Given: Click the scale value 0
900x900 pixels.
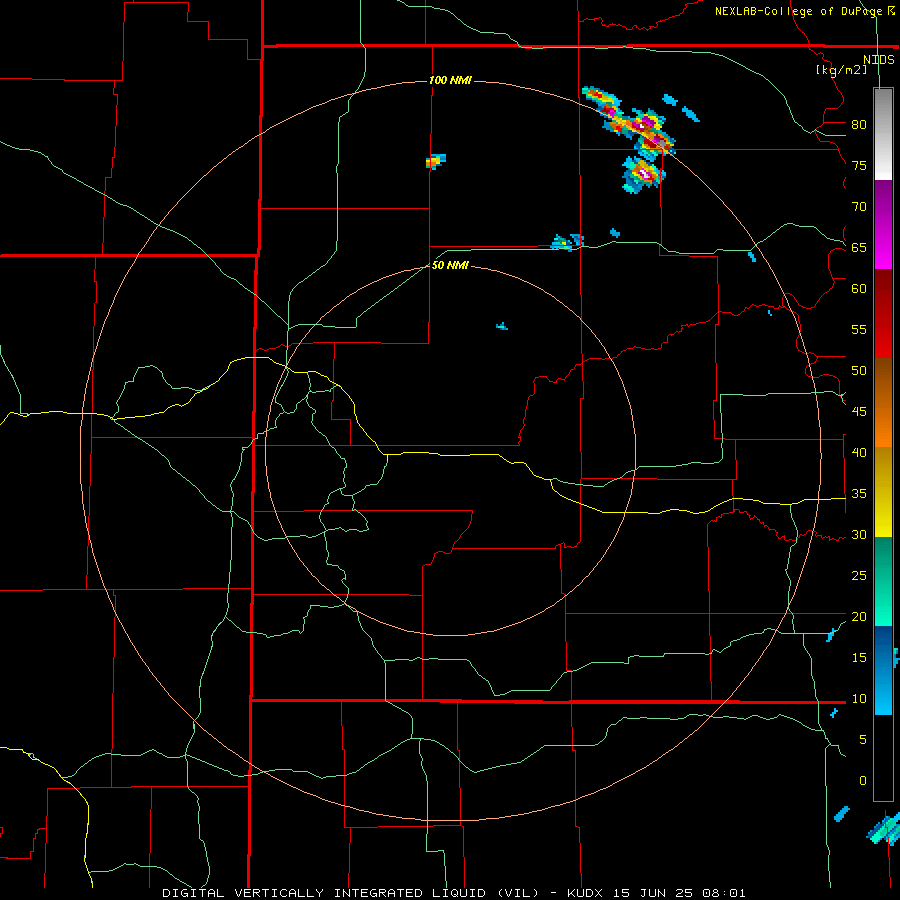Looking at the screenshot, I should pyautogui.click(x=863, y=781).
